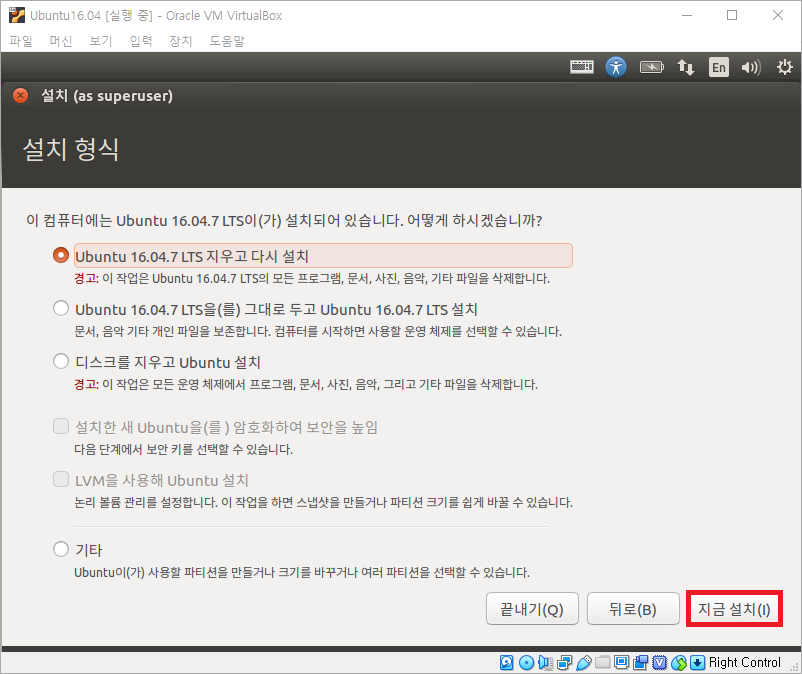Open the 입력 menu
Screen dimensions: 802x674
(141, 41)
